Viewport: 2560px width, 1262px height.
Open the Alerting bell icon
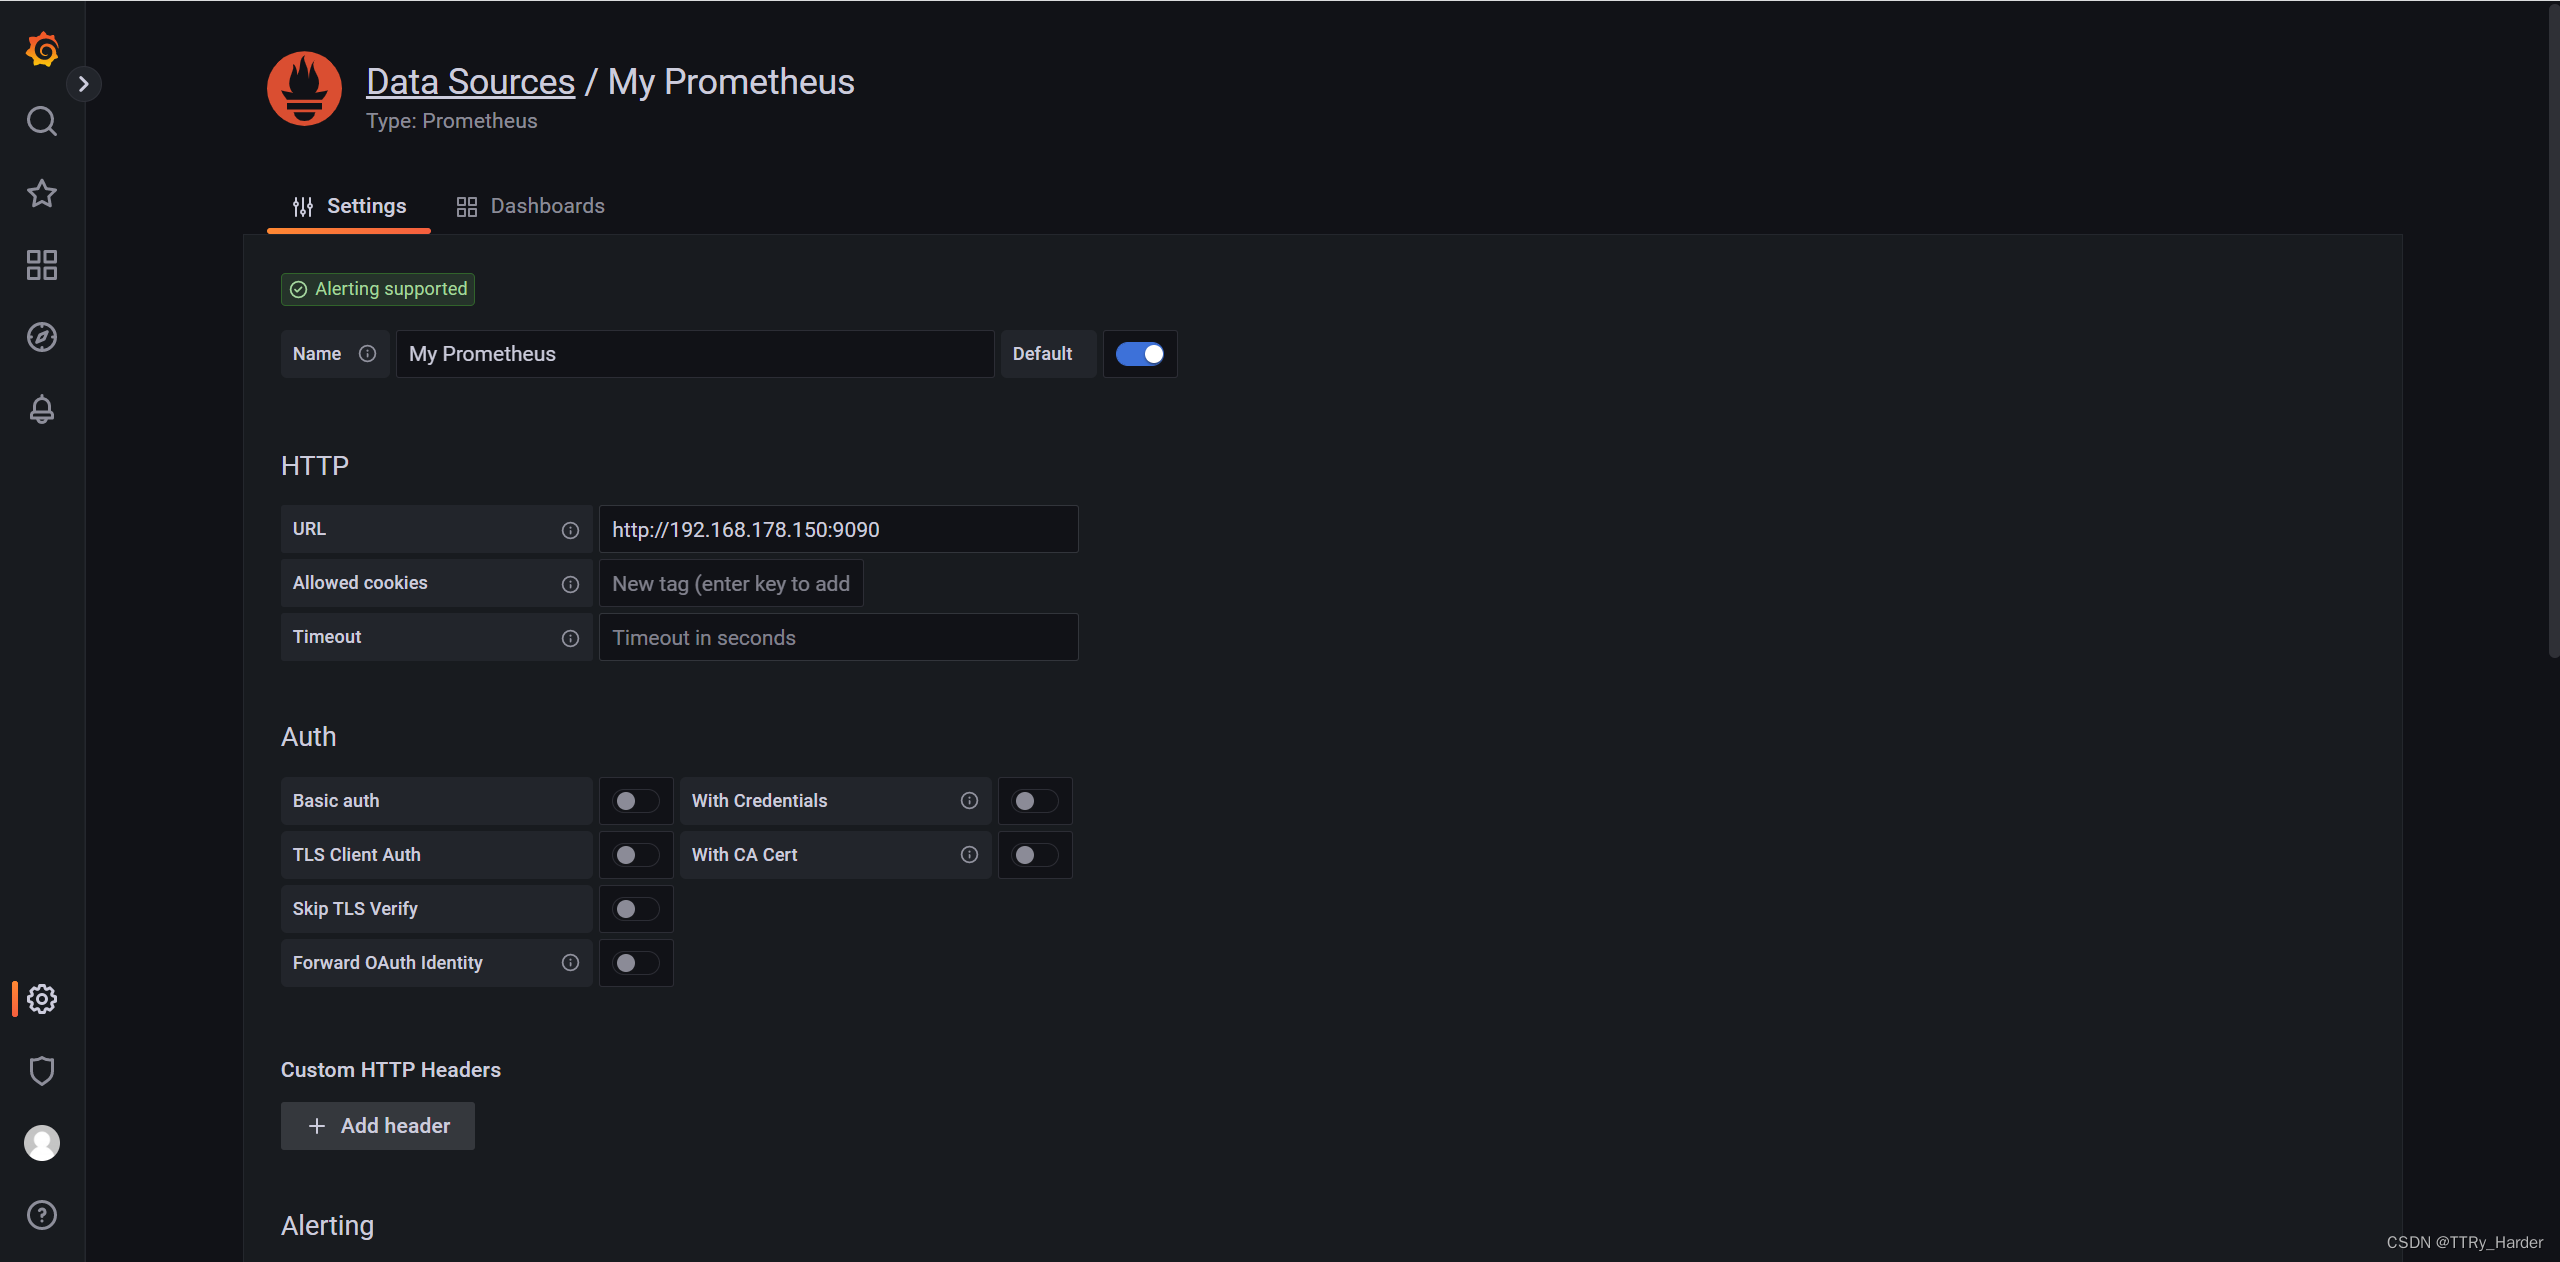pos(42,409)
